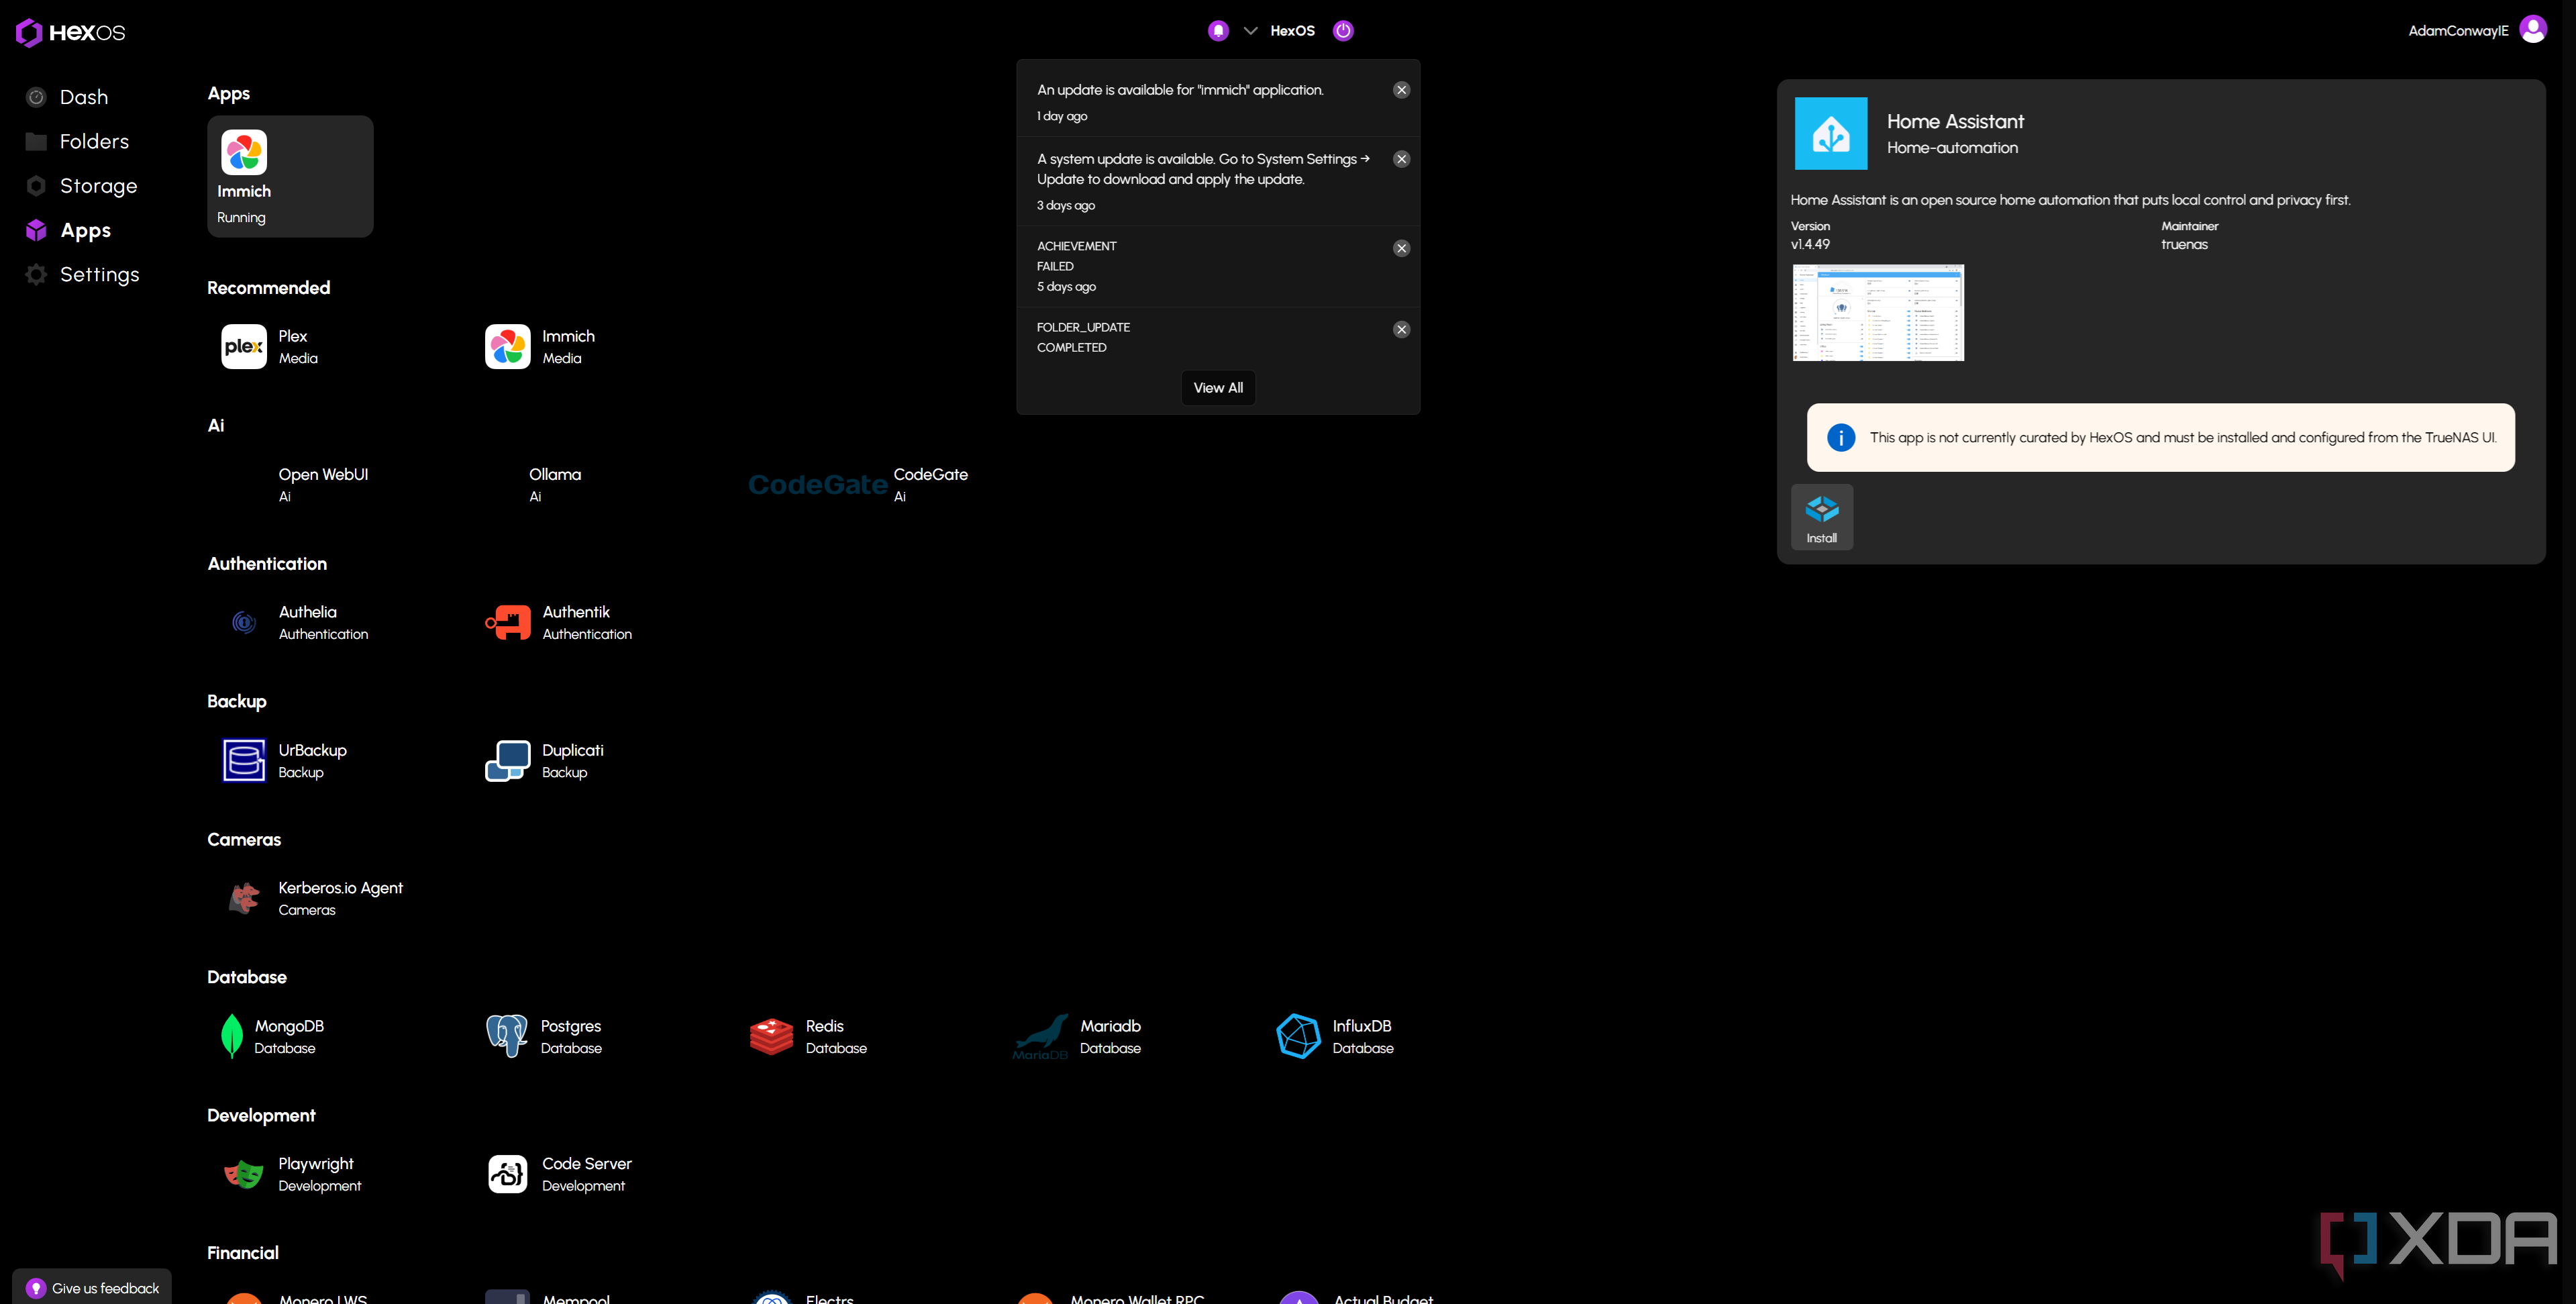Viewport: 2576px width, 1304px height.
Task: Click the Home Assistant app logo
Action: (x=1831, y=133)
